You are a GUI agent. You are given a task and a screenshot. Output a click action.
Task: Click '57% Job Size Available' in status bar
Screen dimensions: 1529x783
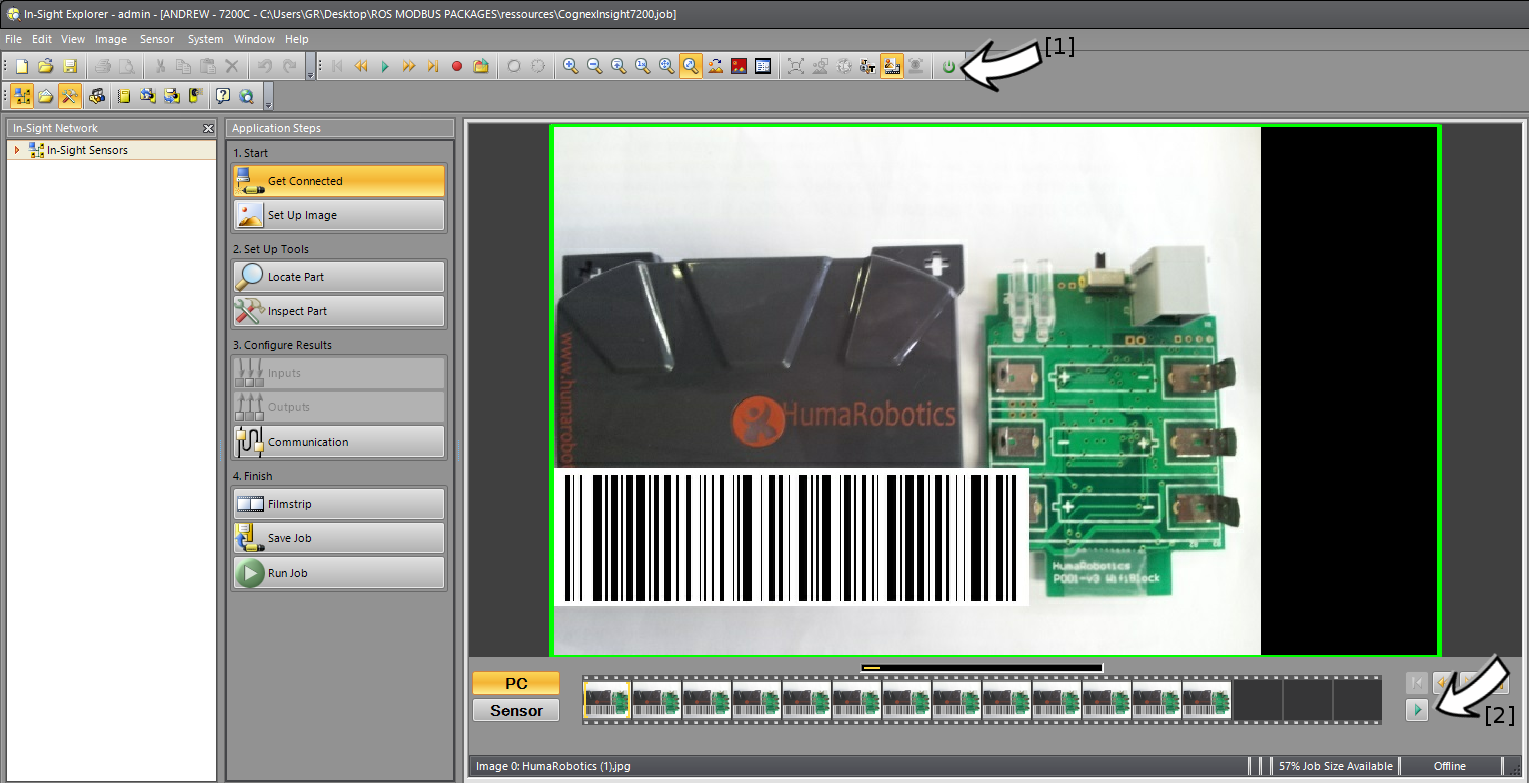click(1335, 766)
